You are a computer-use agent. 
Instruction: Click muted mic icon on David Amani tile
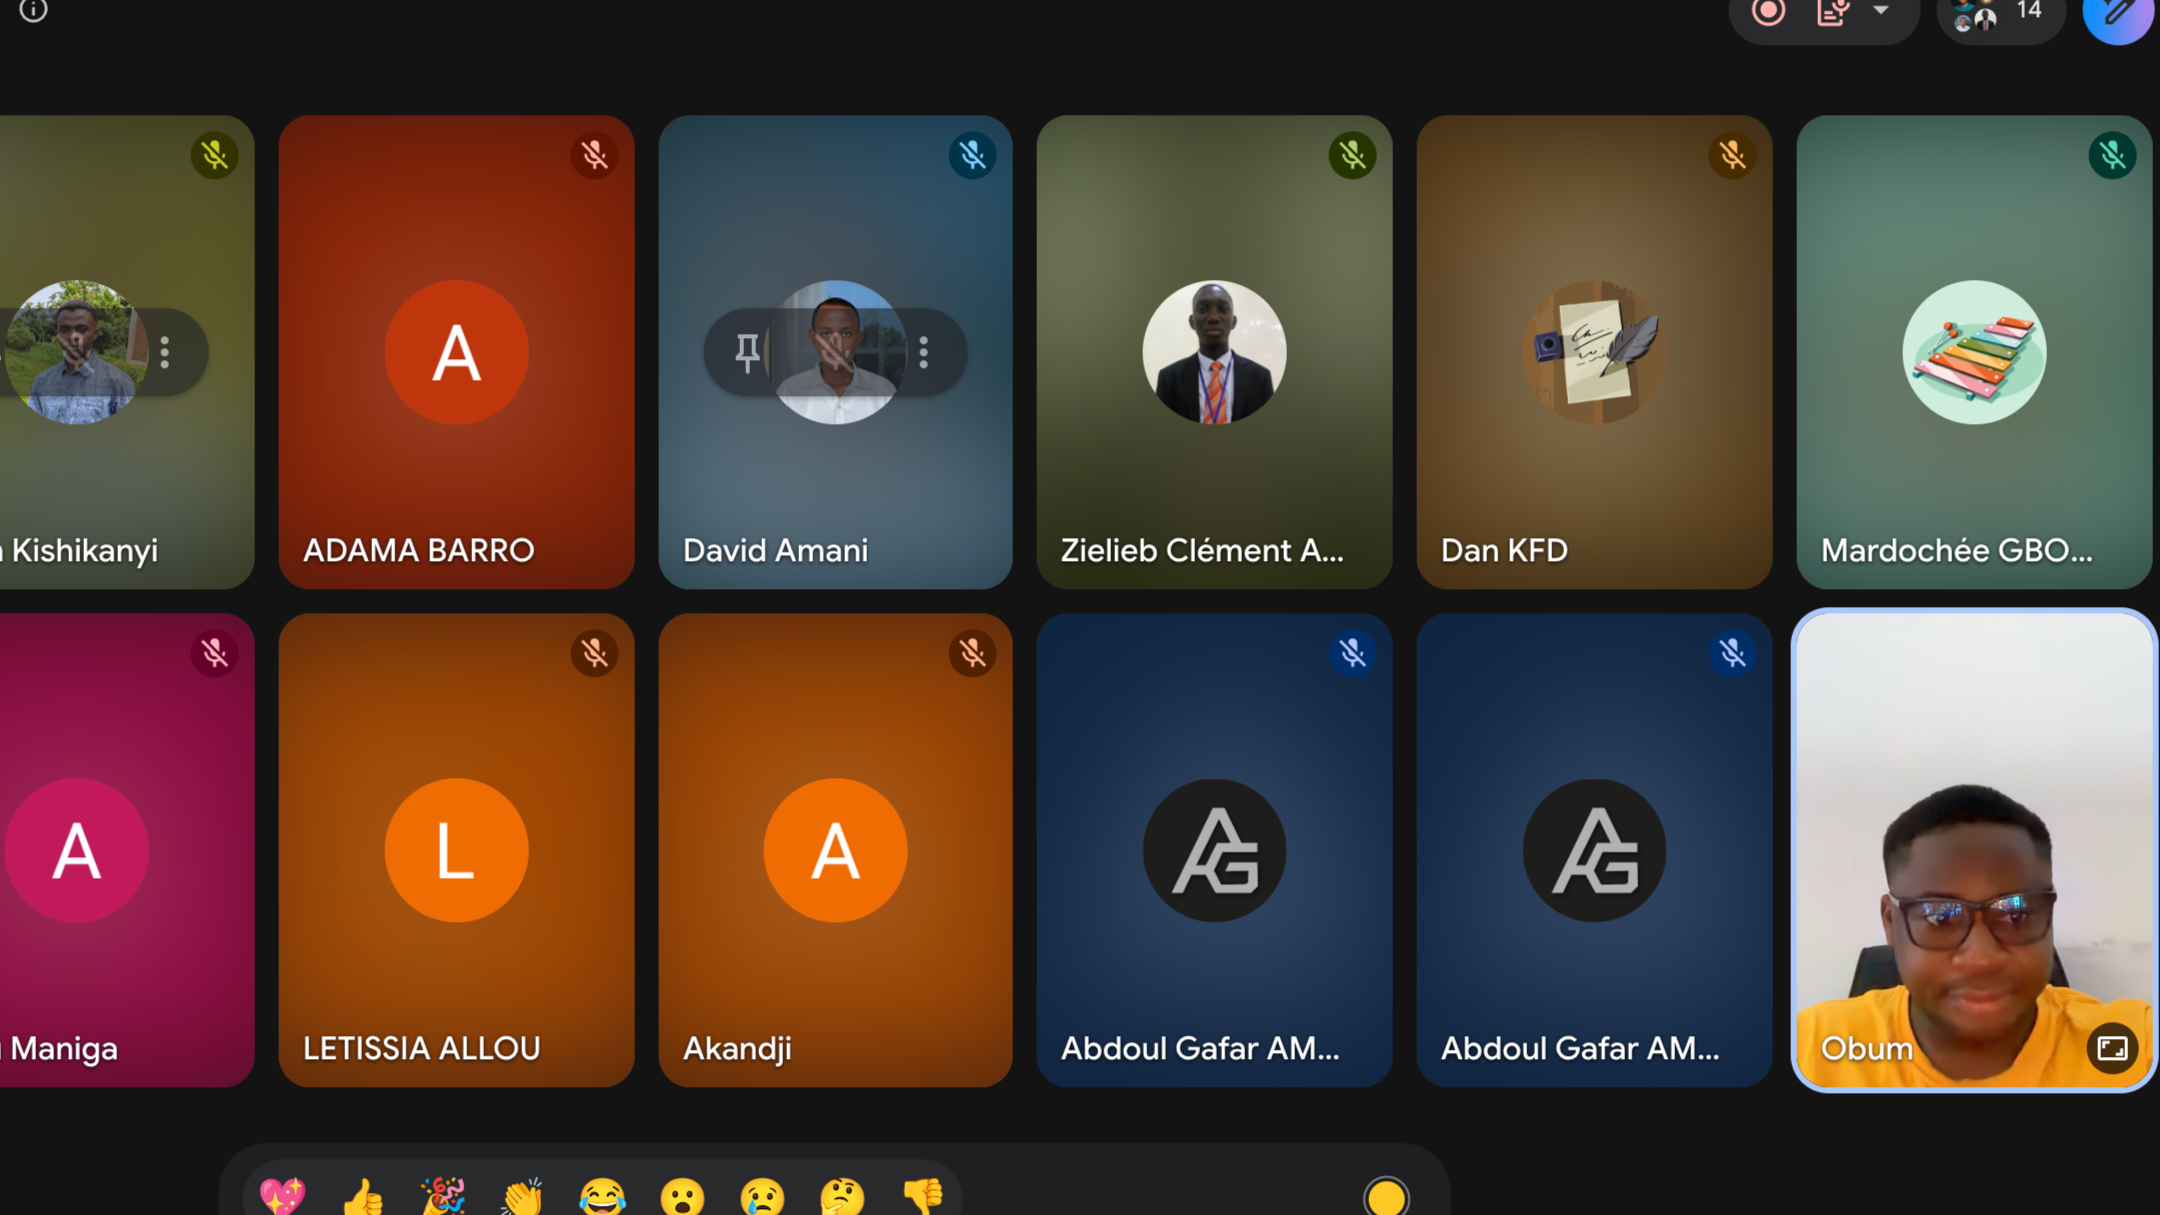[x=972, y=155]
